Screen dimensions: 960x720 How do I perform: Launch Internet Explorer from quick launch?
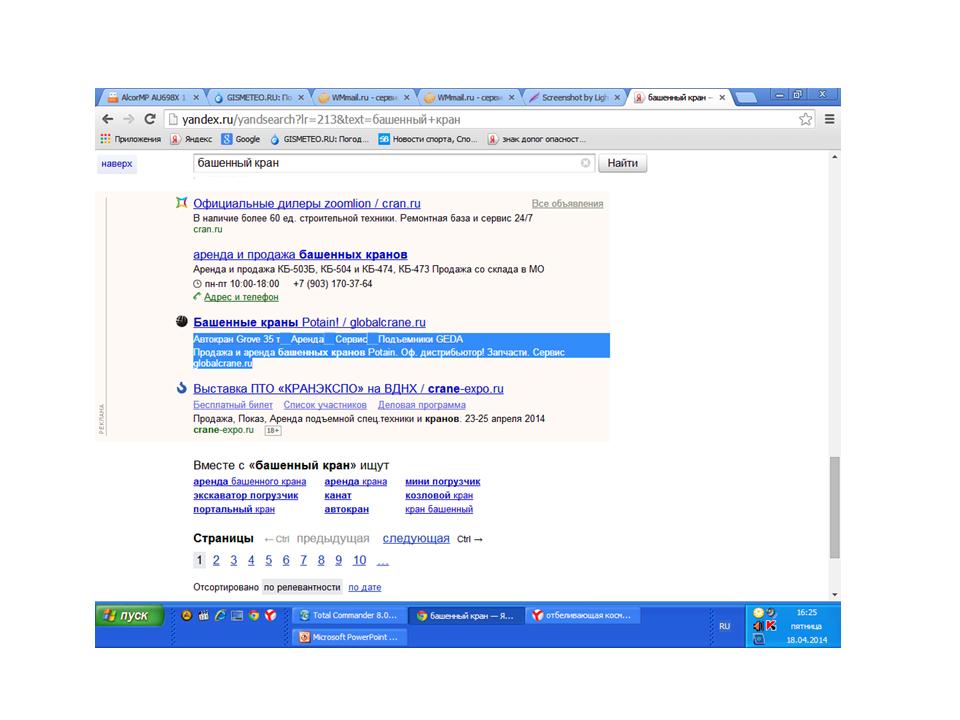pyautogui.click(x=220, y=615)
